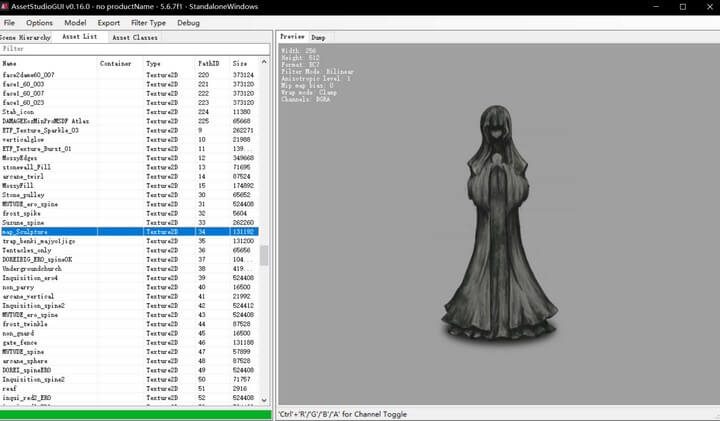Switch to the Scene Hierarchy tab

pos(25,37)
